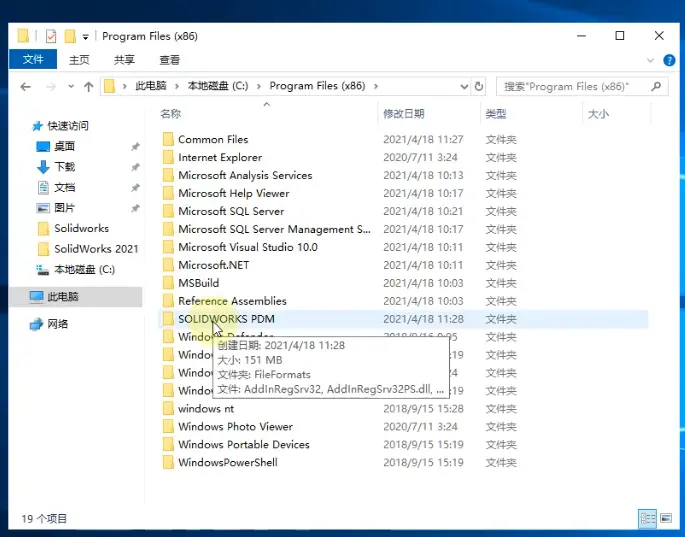Viewport: 685px width, 537px height.
Task: Select 快速访问 in the navigation pane
Action: pos(68,126)
